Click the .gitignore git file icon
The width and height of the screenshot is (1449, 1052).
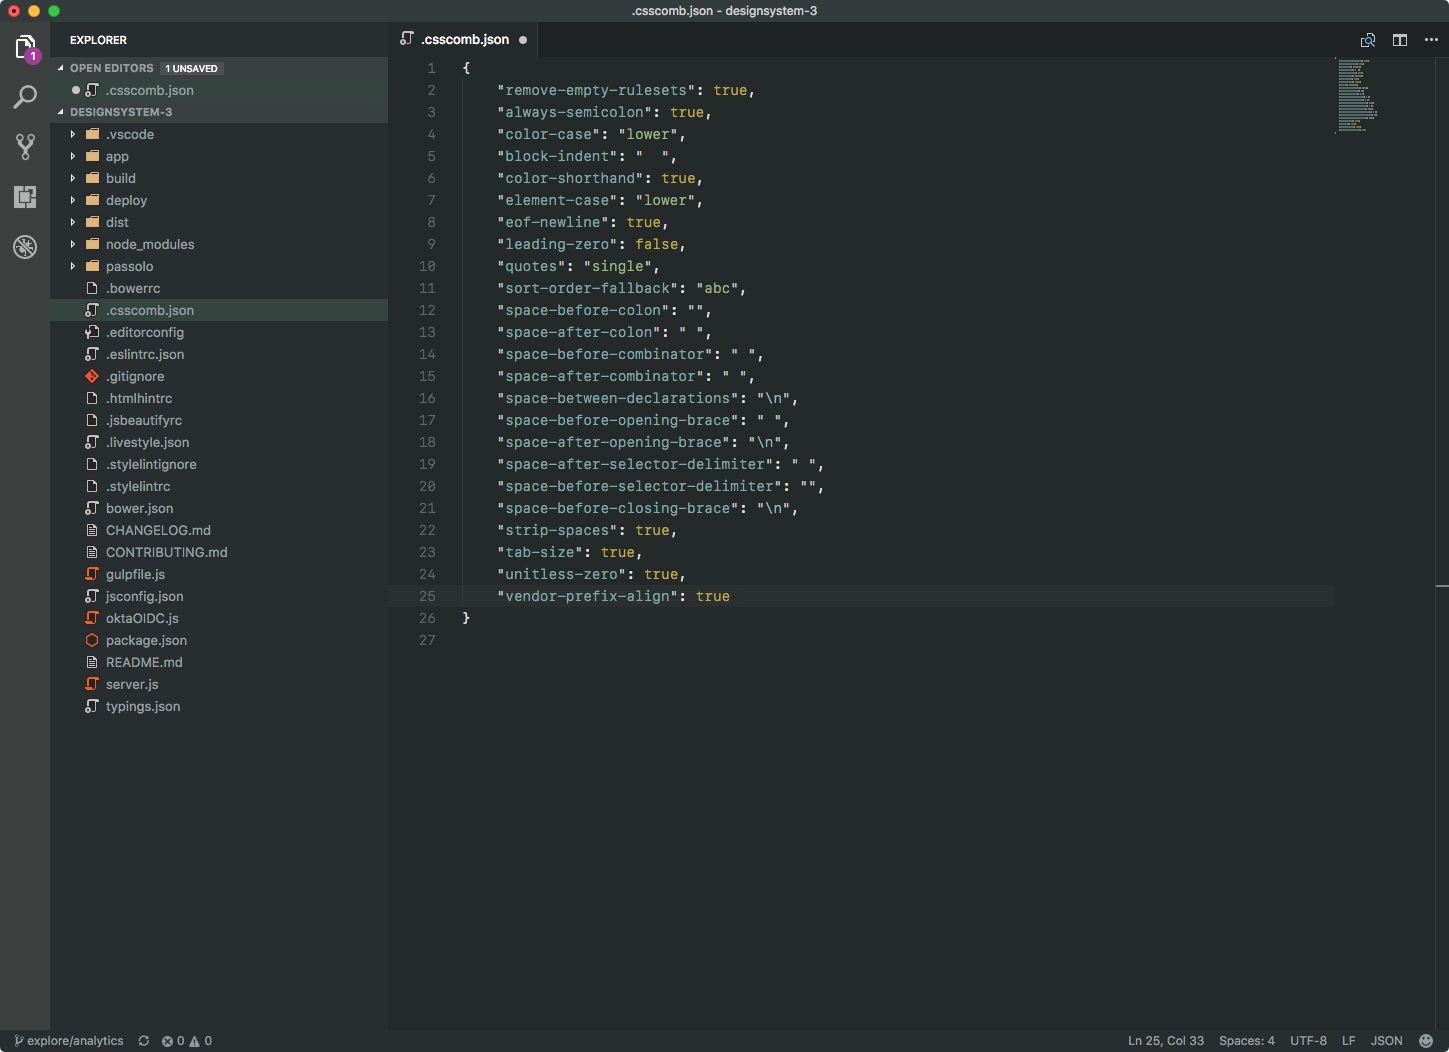point(92,376)
